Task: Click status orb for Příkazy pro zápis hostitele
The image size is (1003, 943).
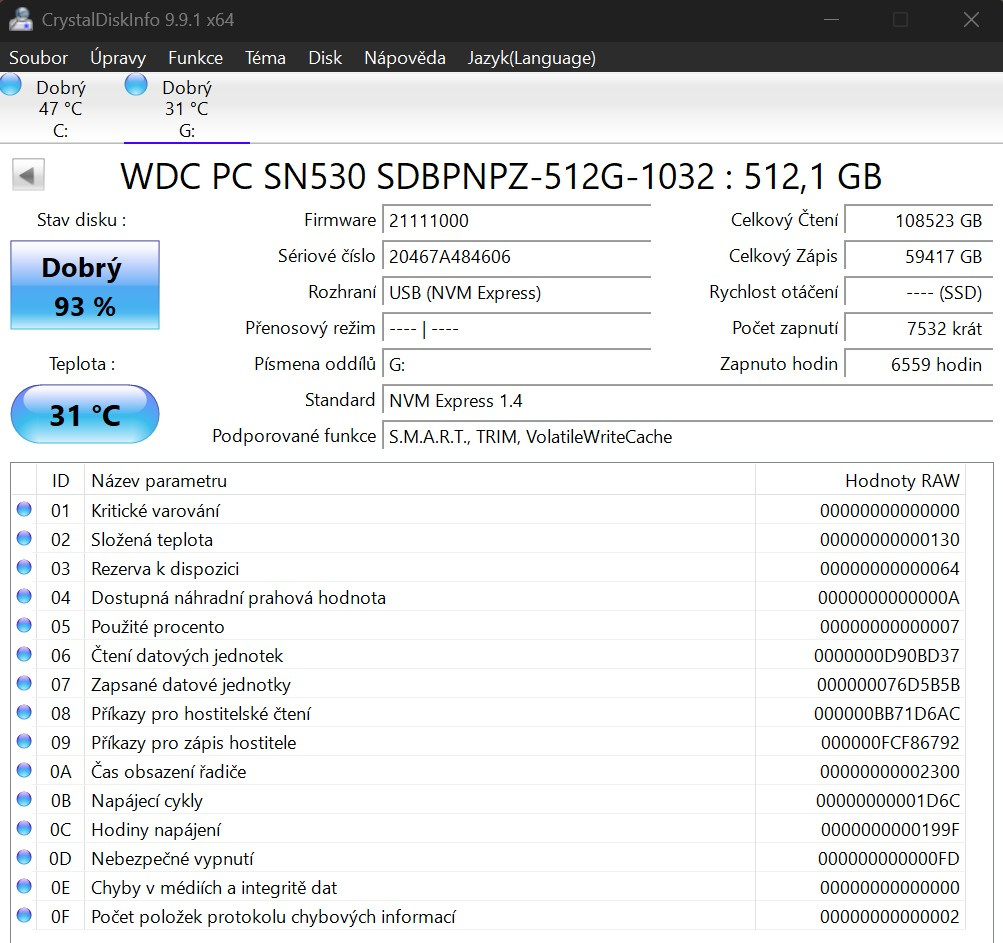Action: click(24, 741)
